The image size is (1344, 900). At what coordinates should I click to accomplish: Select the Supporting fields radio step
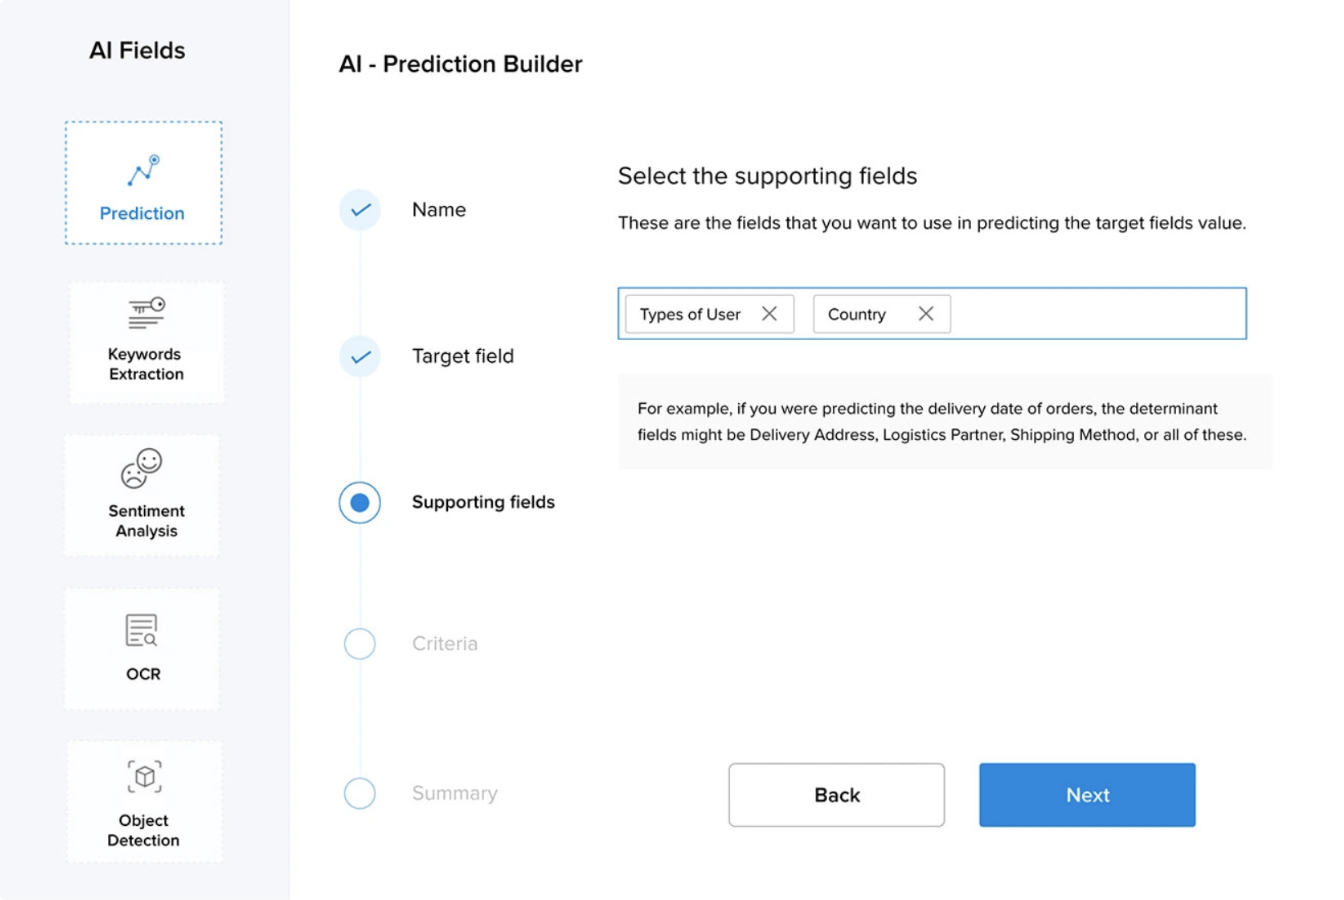[360, 503]
